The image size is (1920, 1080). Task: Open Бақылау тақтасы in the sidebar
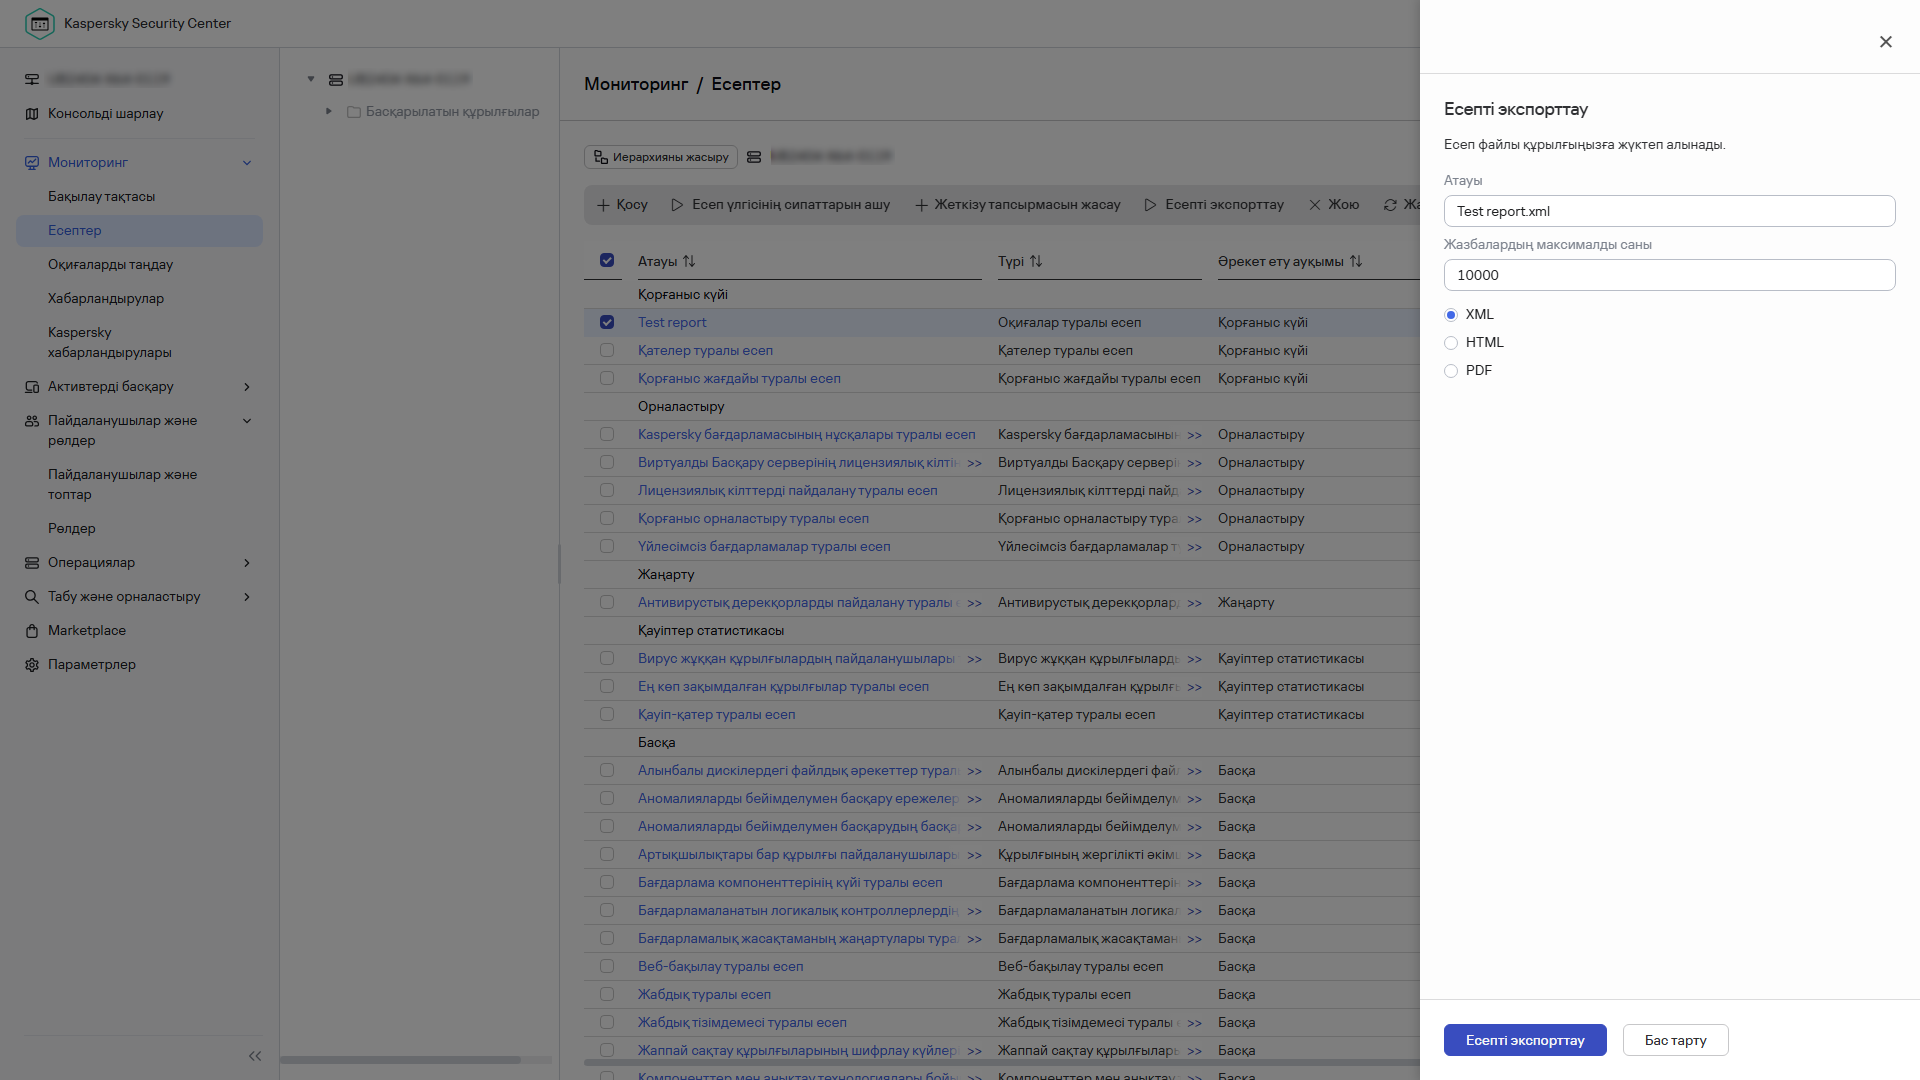(x=101, y=197)
